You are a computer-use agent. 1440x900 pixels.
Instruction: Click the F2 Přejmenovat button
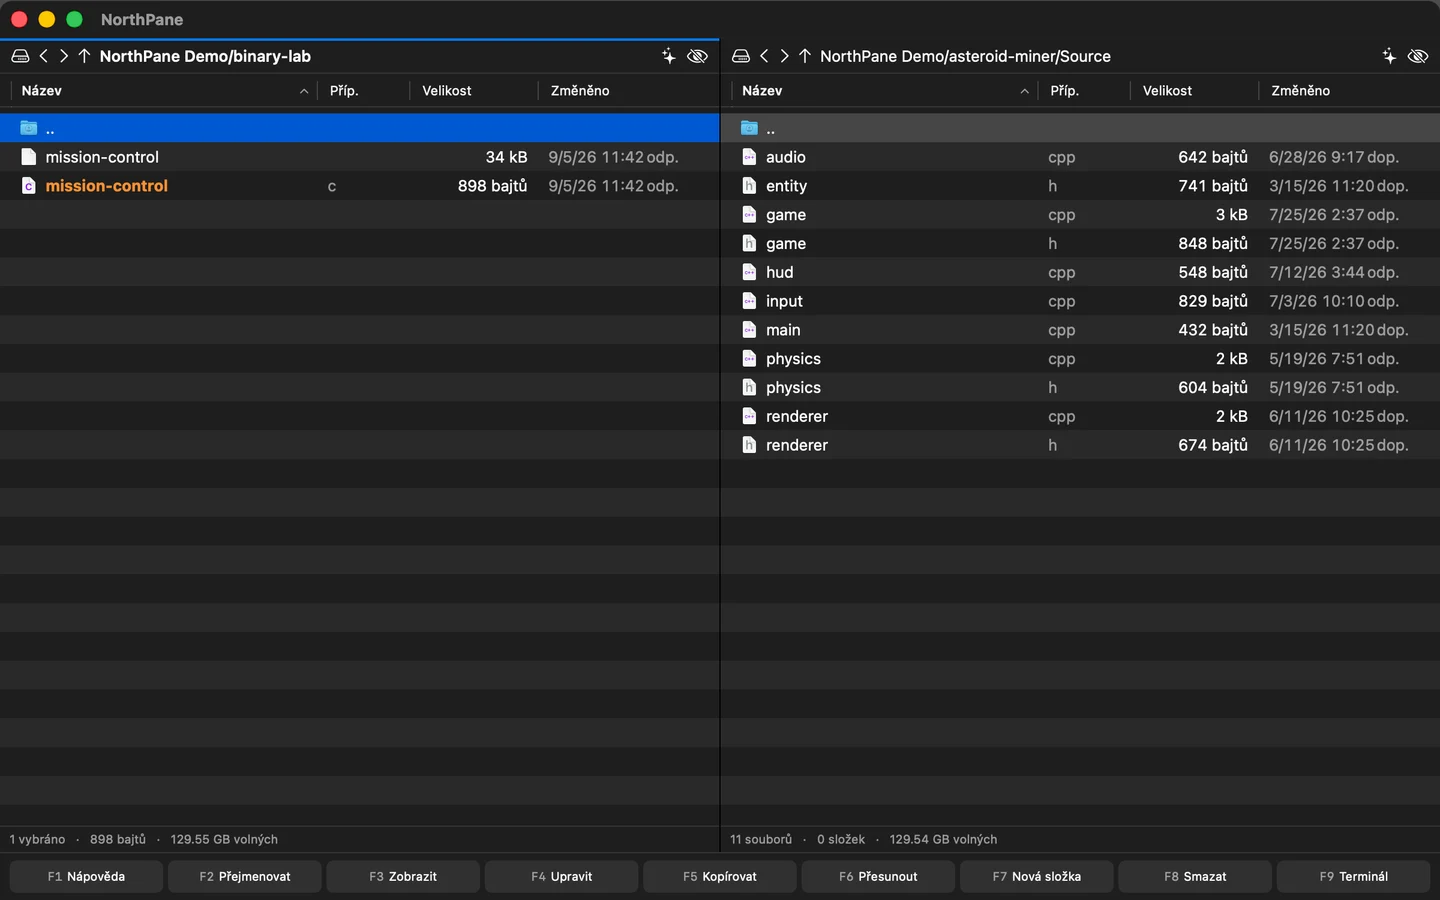[245, 877]
